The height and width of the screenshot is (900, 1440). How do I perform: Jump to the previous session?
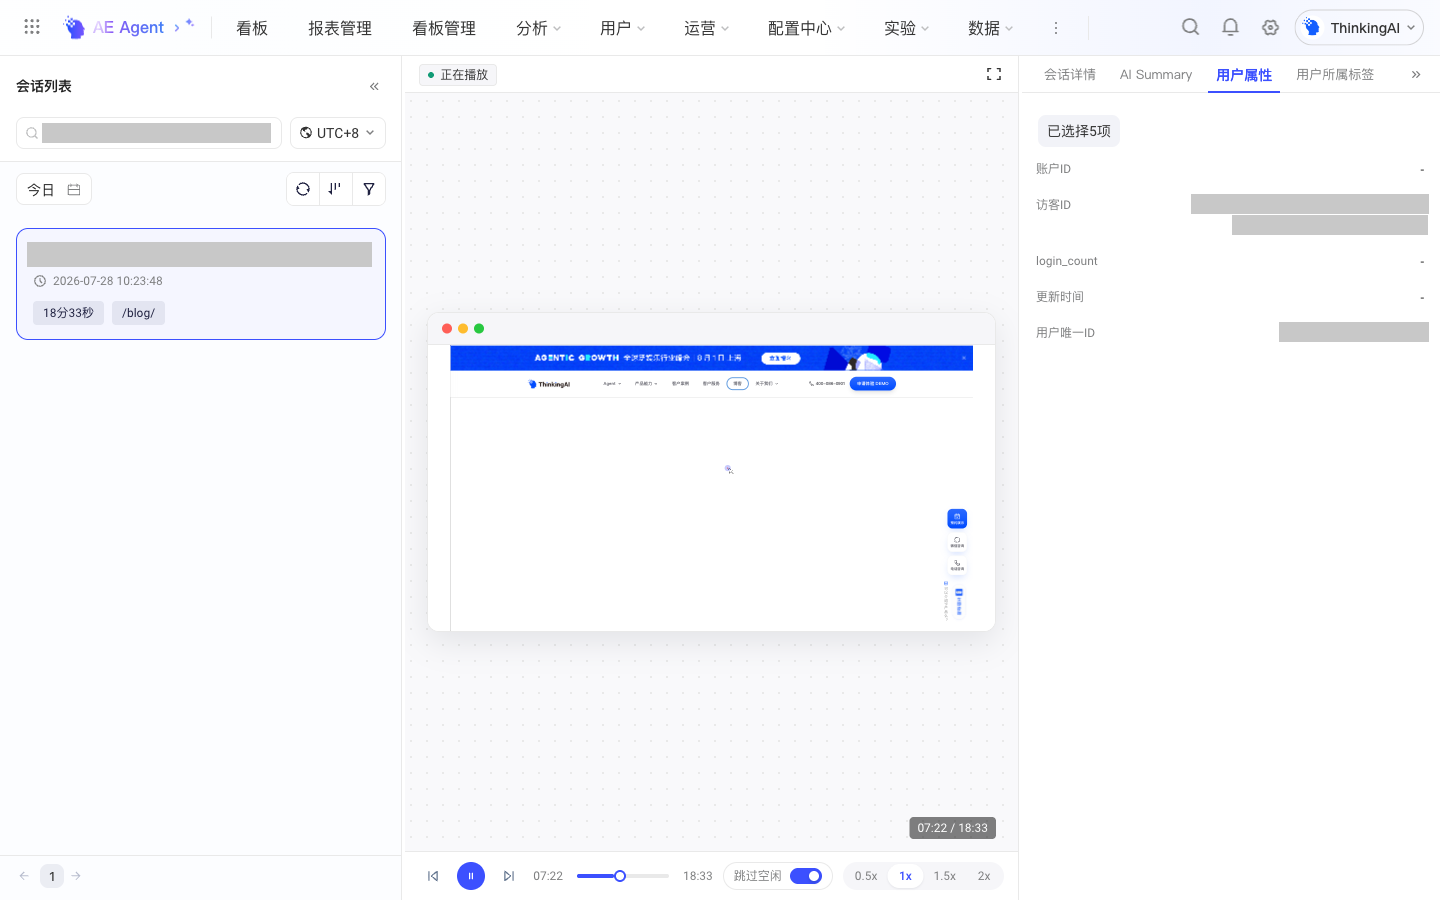coord(433,876)
